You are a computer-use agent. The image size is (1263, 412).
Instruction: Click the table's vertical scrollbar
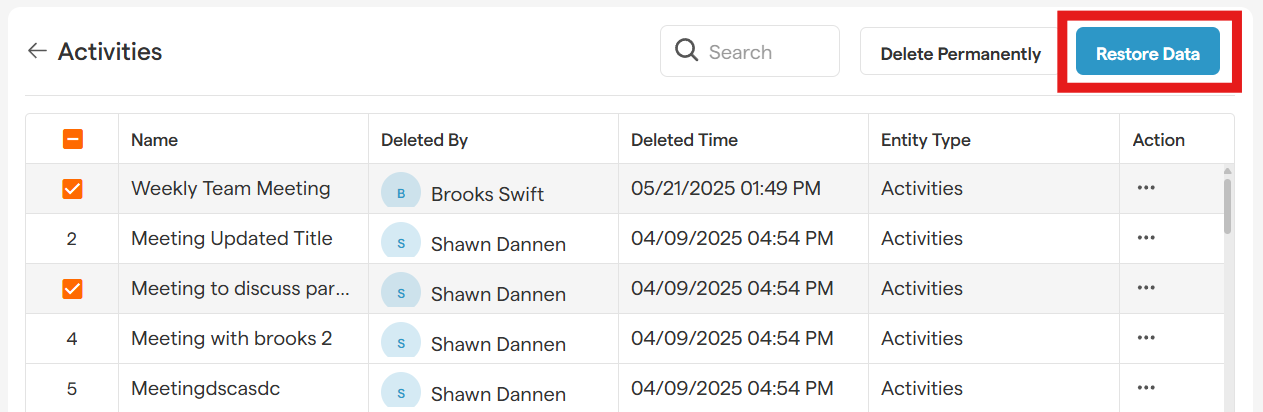[x=1227, y=205]
